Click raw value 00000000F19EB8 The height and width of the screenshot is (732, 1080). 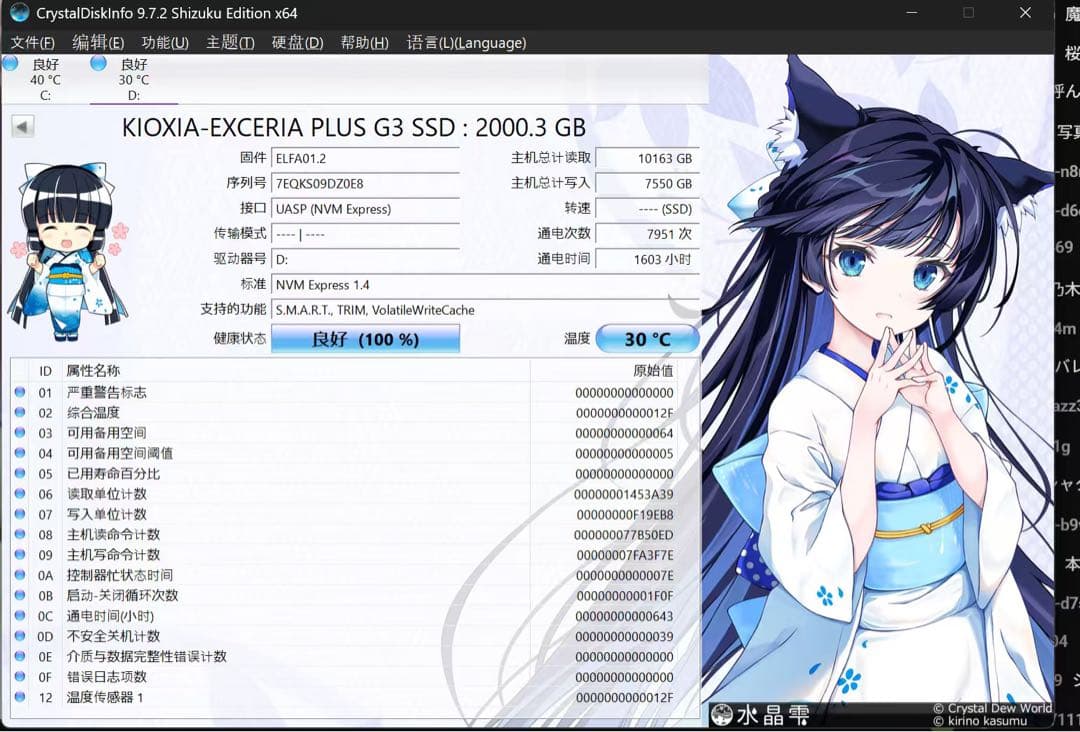625,514
